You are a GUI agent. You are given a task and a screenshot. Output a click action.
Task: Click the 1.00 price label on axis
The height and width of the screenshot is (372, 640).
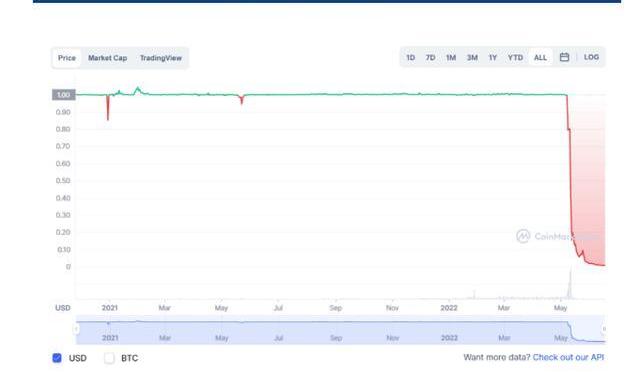click(x=64, y=95)
